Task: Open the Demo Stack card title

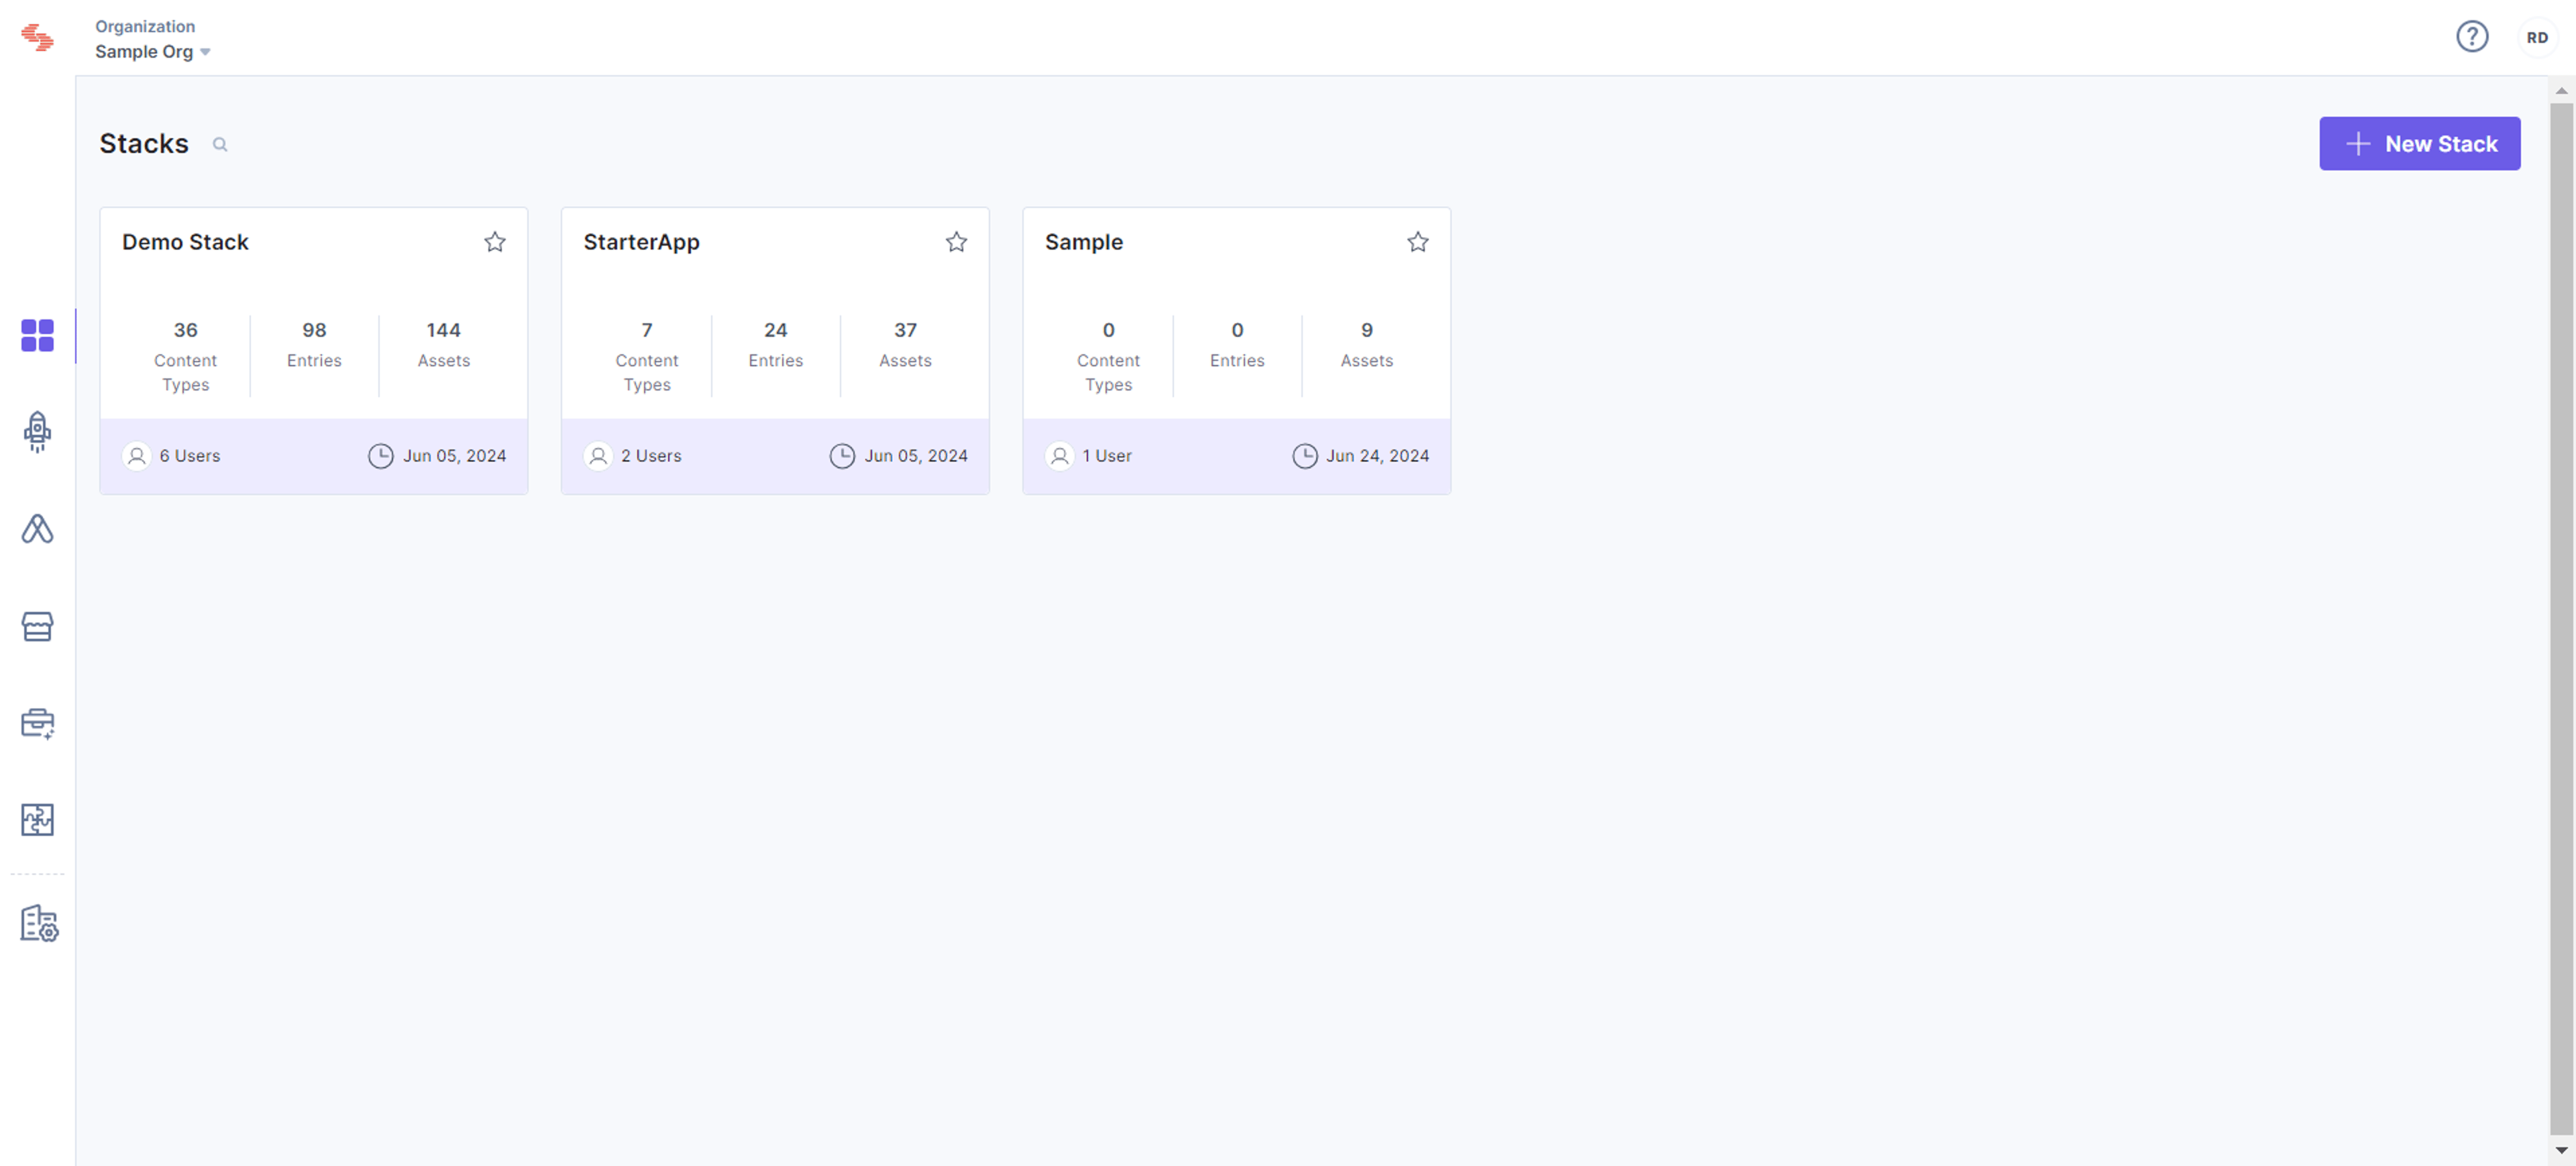Action: [x=185, y=242]
